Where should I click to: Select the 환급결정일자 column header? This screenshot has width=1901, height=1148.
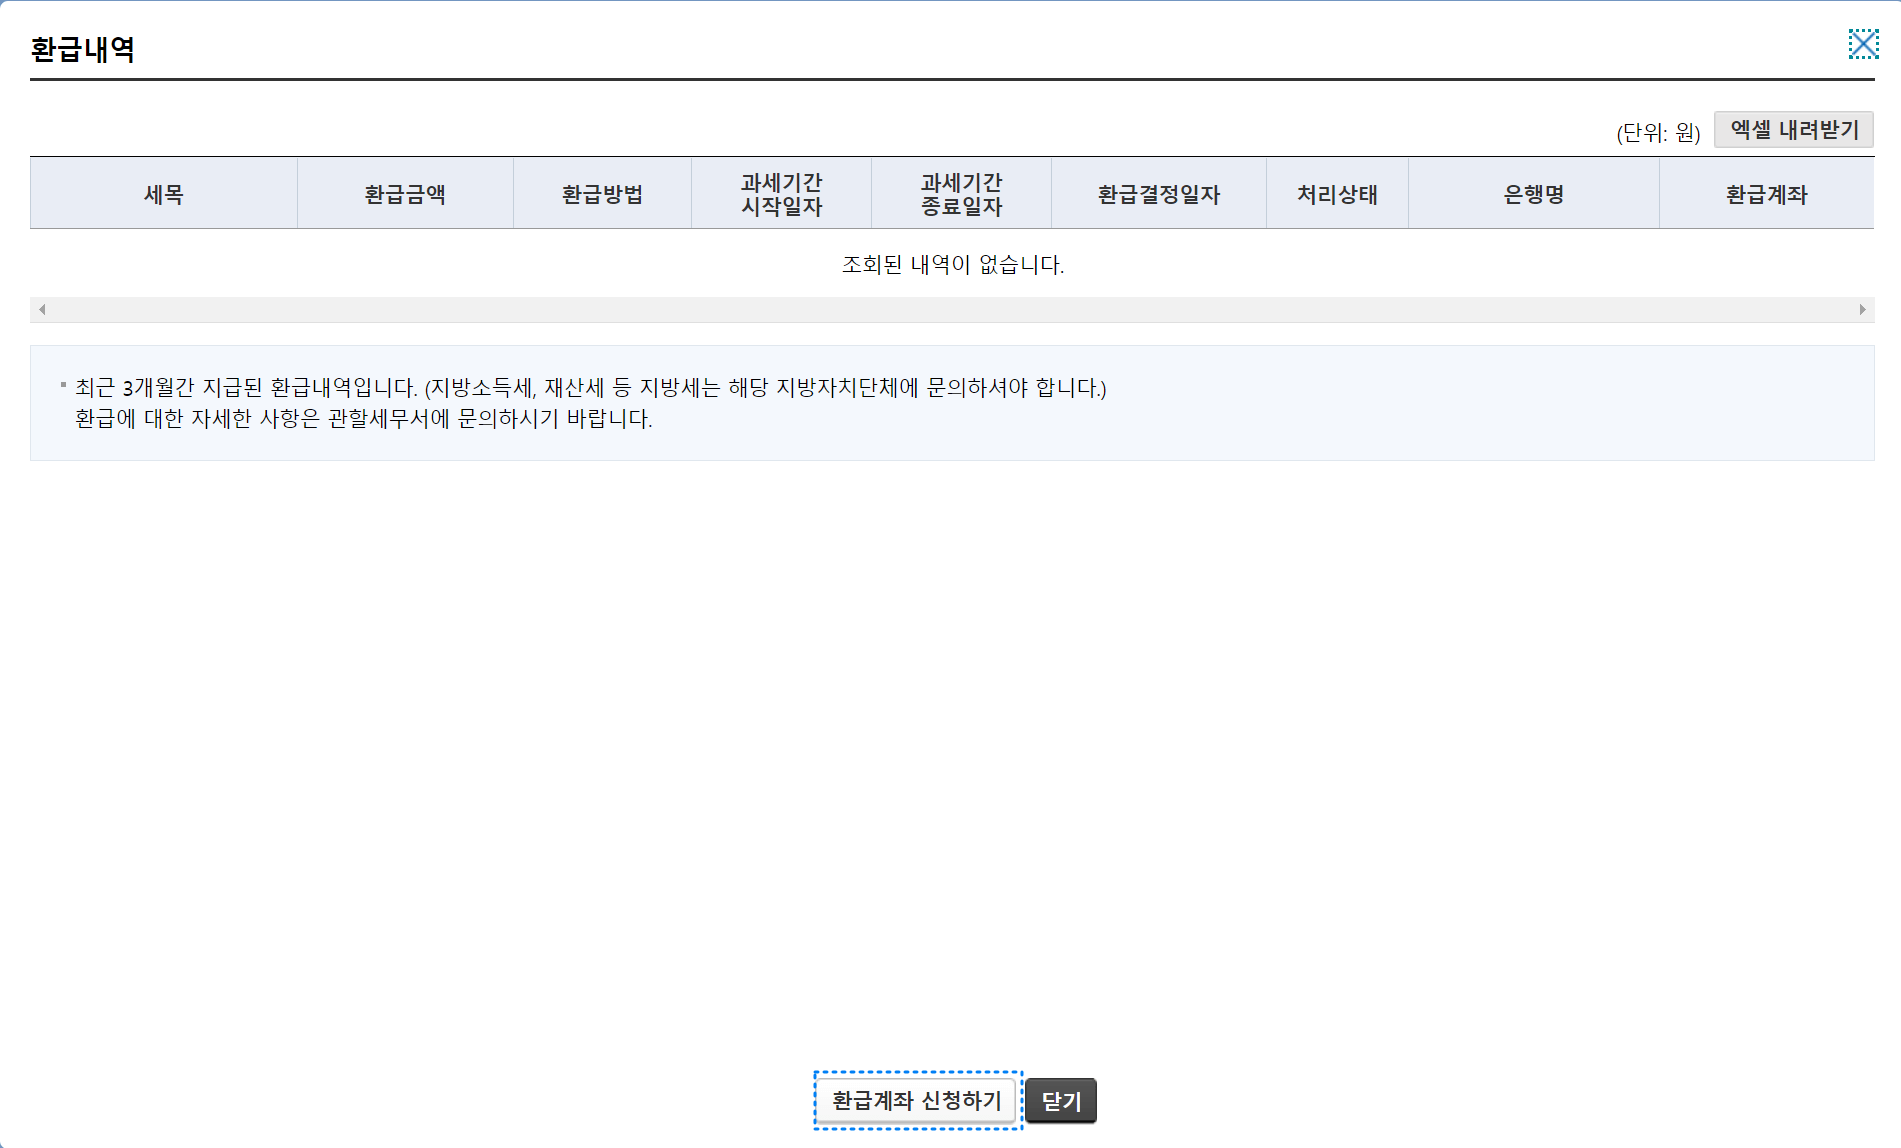point(1158,193)
